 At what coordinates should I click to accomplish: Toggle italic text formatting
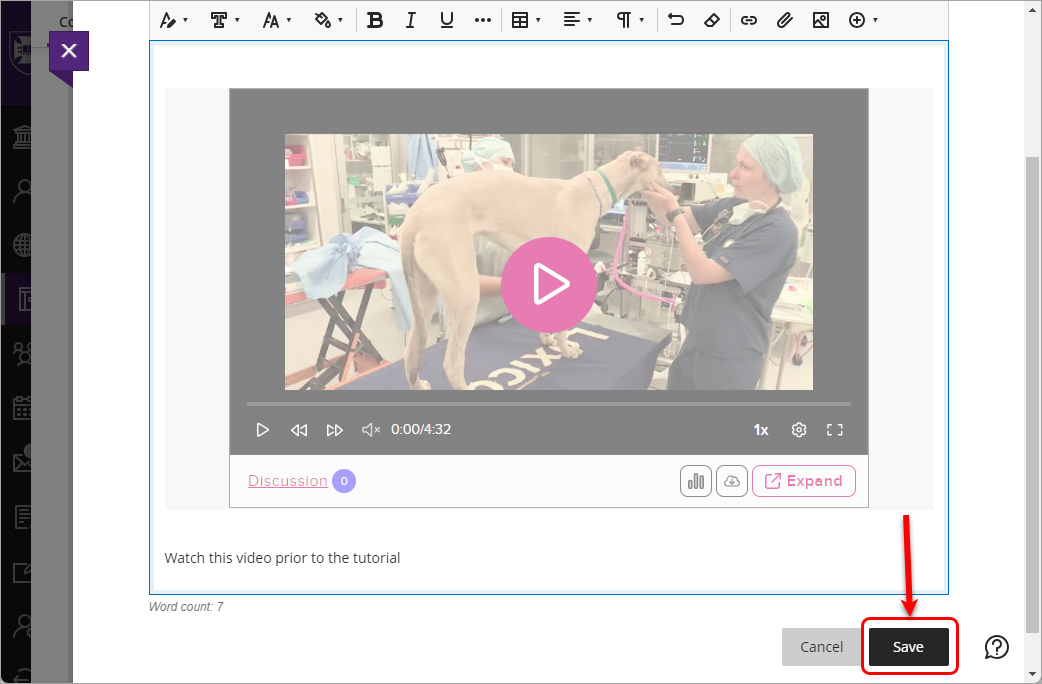point(411,20)
